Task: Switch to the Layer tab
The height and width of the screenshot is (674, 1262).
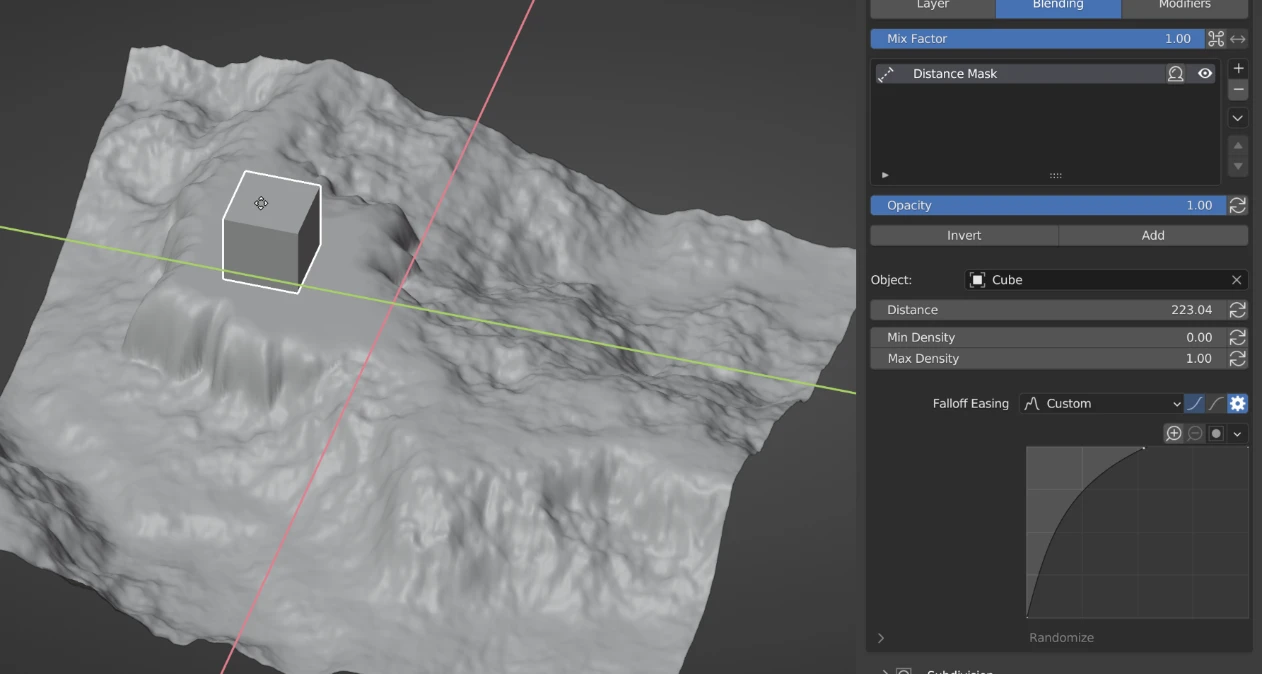Action: pyautogui.click(x=932, y=6)
